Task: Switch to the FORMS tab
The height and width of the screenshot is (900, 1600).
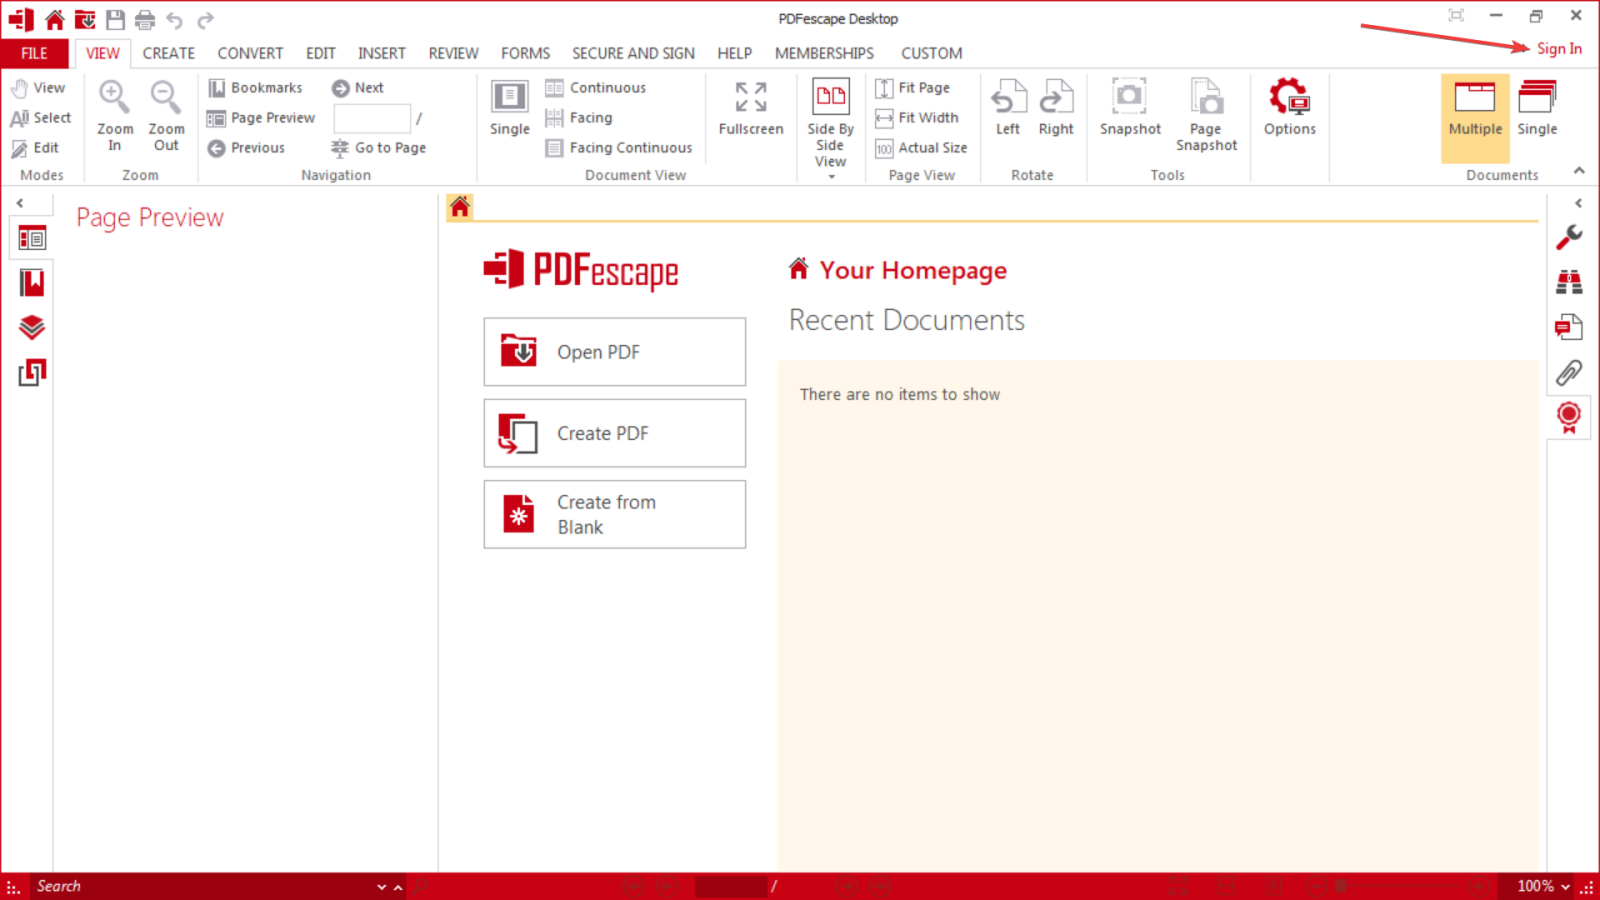Action: coord(525,53)
